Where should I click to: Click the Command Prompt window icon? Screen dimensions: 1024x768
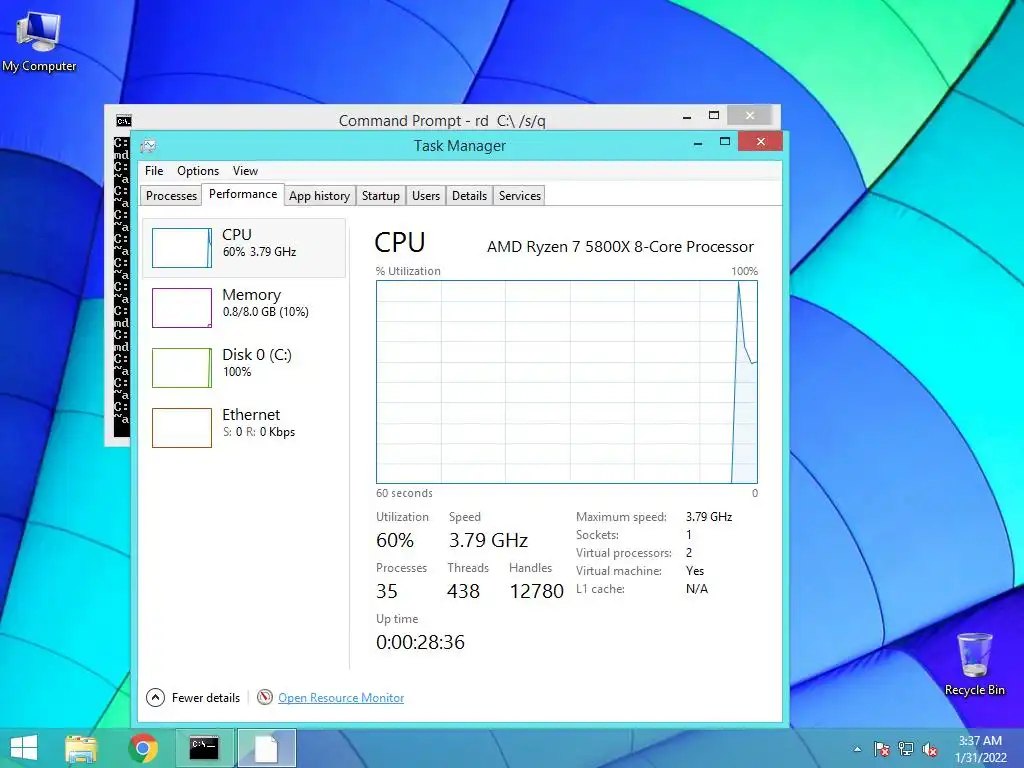[x=123, y=121]
